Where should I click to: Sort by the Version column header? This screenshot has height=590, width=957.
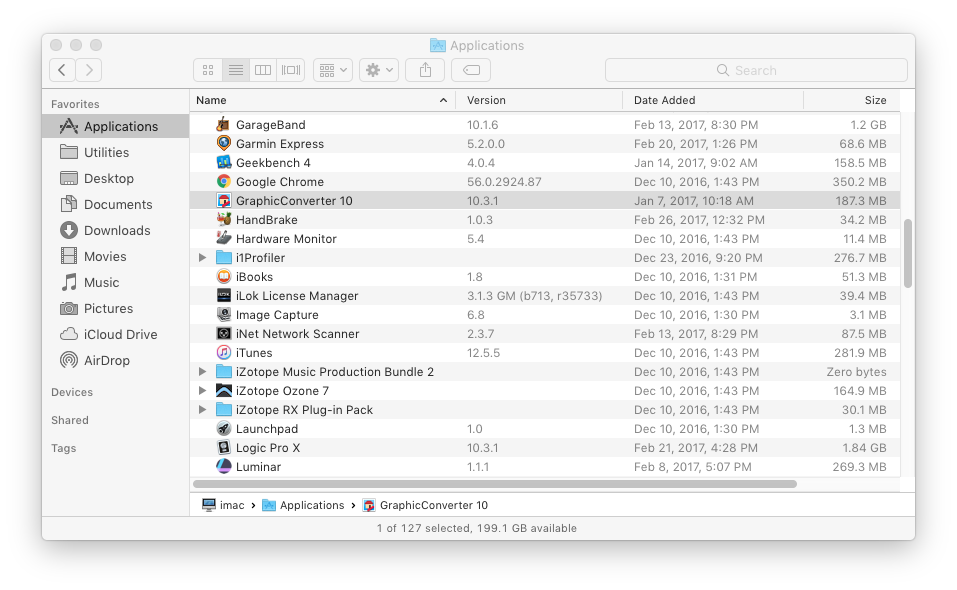point(539,100)
